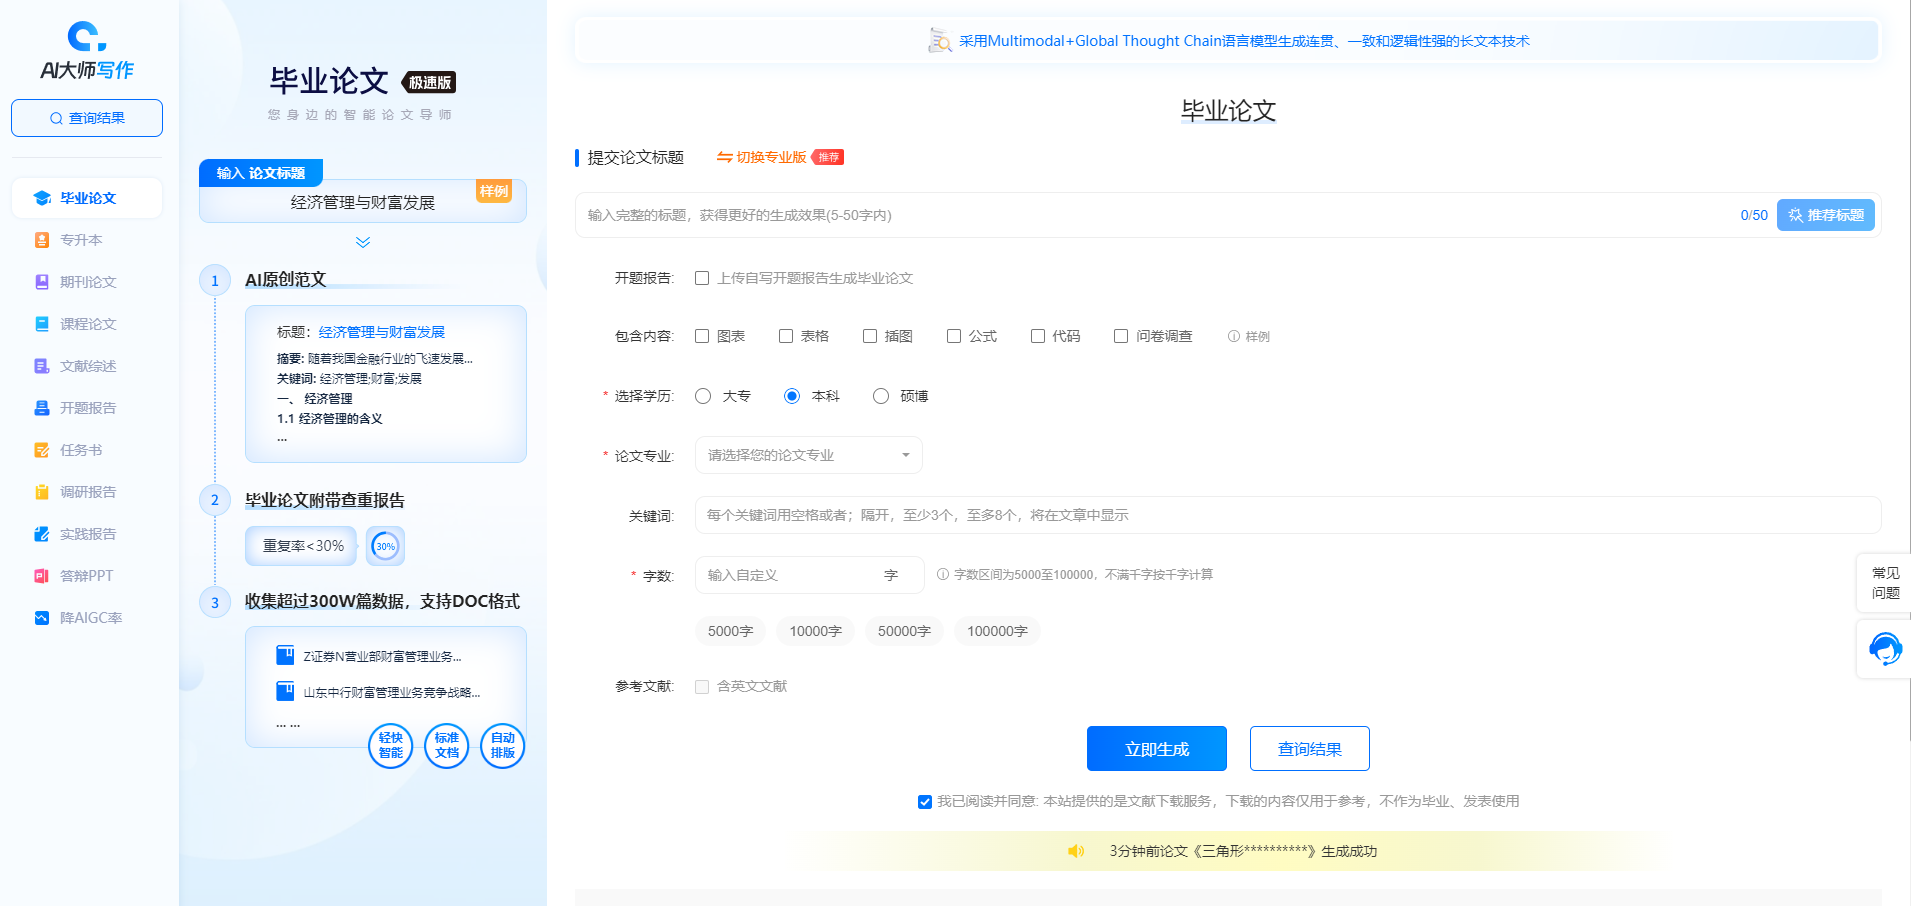Open the 论文专业 dropdown
1911x906 pixels.
point(808,455)
